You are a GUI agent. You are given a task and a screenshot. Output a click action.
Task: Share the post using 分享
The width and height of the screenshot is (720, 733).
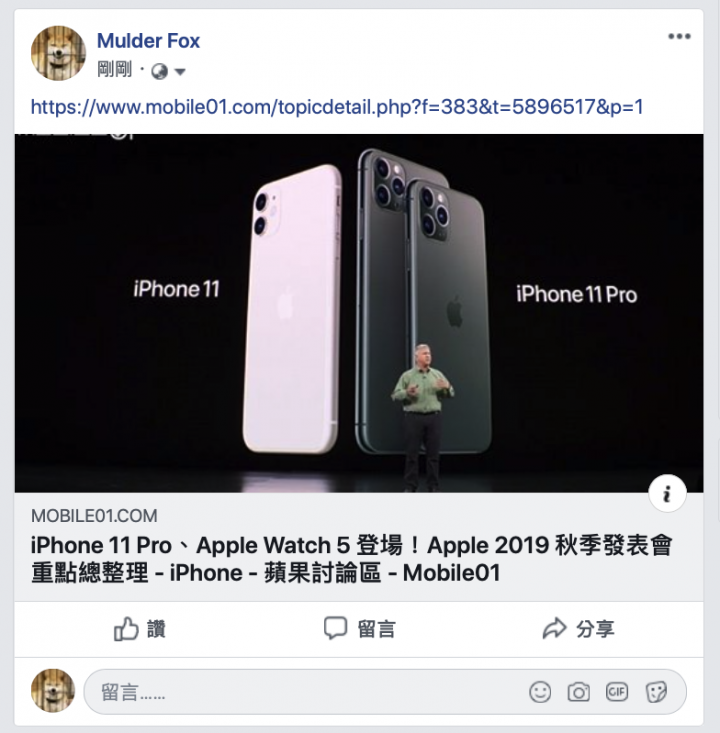point(578,629)
